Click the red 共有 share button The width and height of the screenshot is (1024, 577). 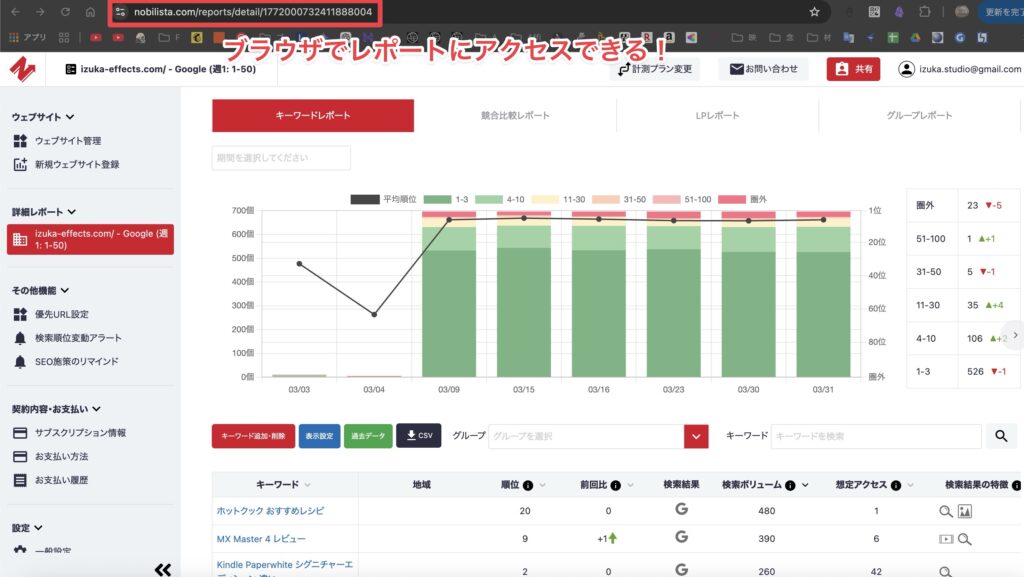tap(853, 69)
